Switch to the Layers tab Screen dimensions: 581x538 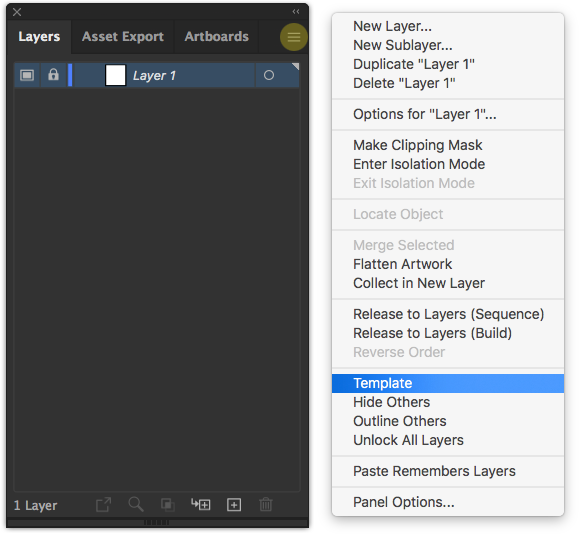[39, 37]
